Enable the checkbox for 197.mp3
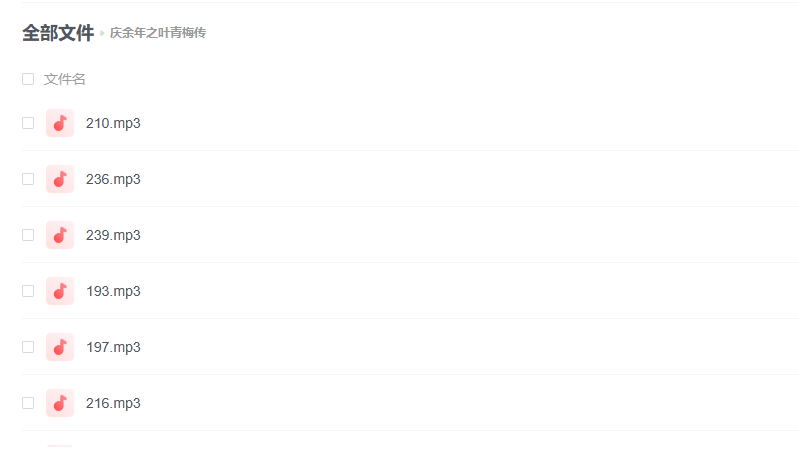The image size is (798, 453). [x=28, y=347]
